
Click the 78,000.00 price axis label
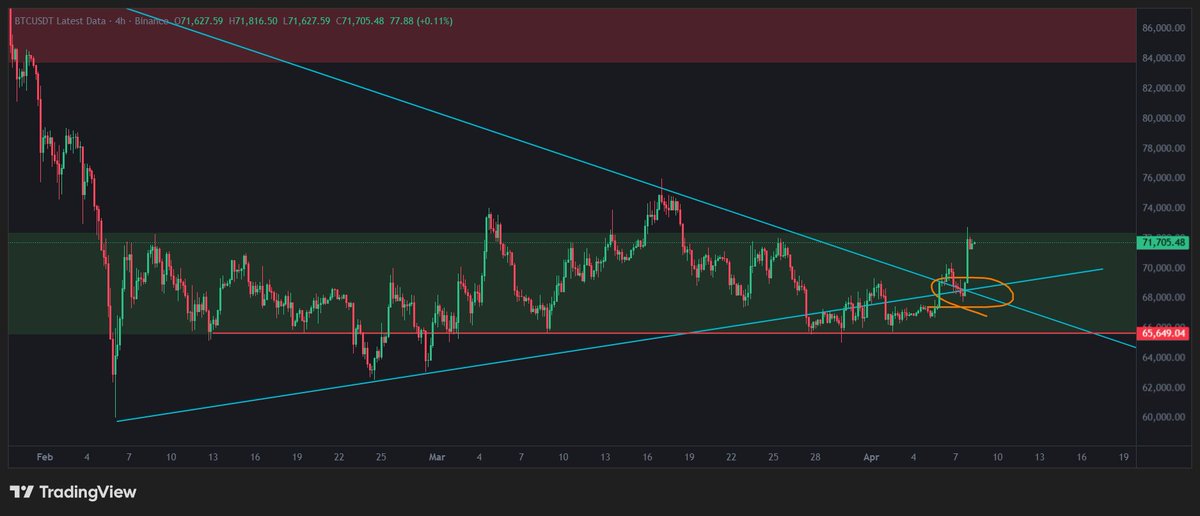[x=1165, y=148]
